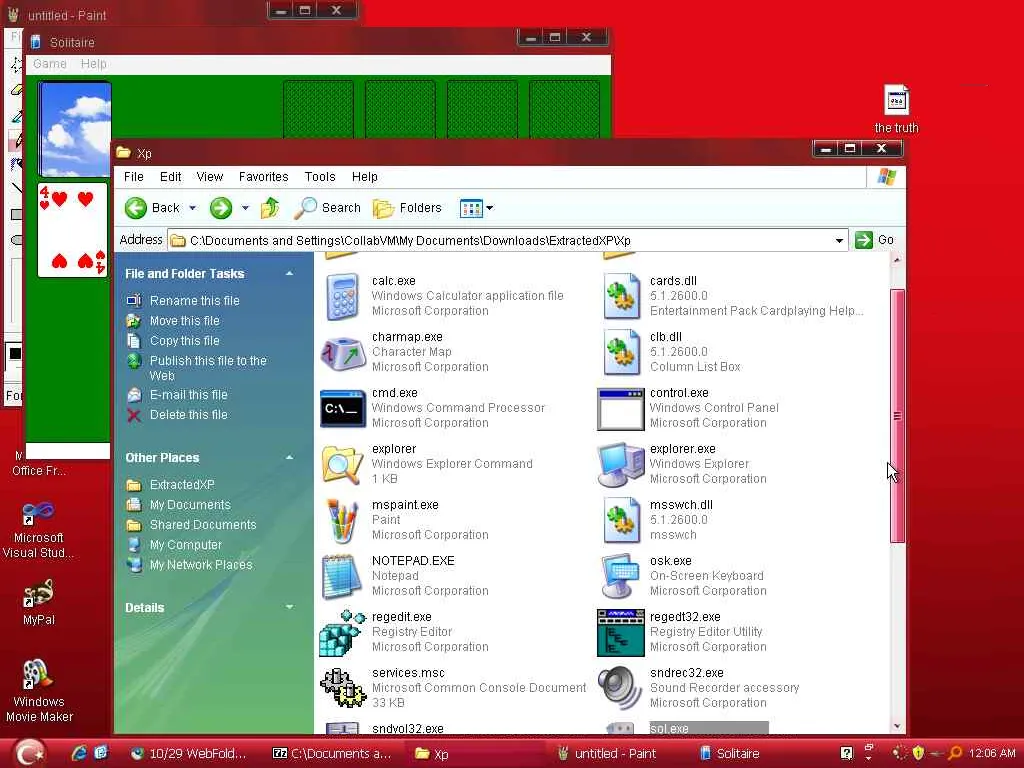
Task: Click Rename this file
Action: click(195, 300)
